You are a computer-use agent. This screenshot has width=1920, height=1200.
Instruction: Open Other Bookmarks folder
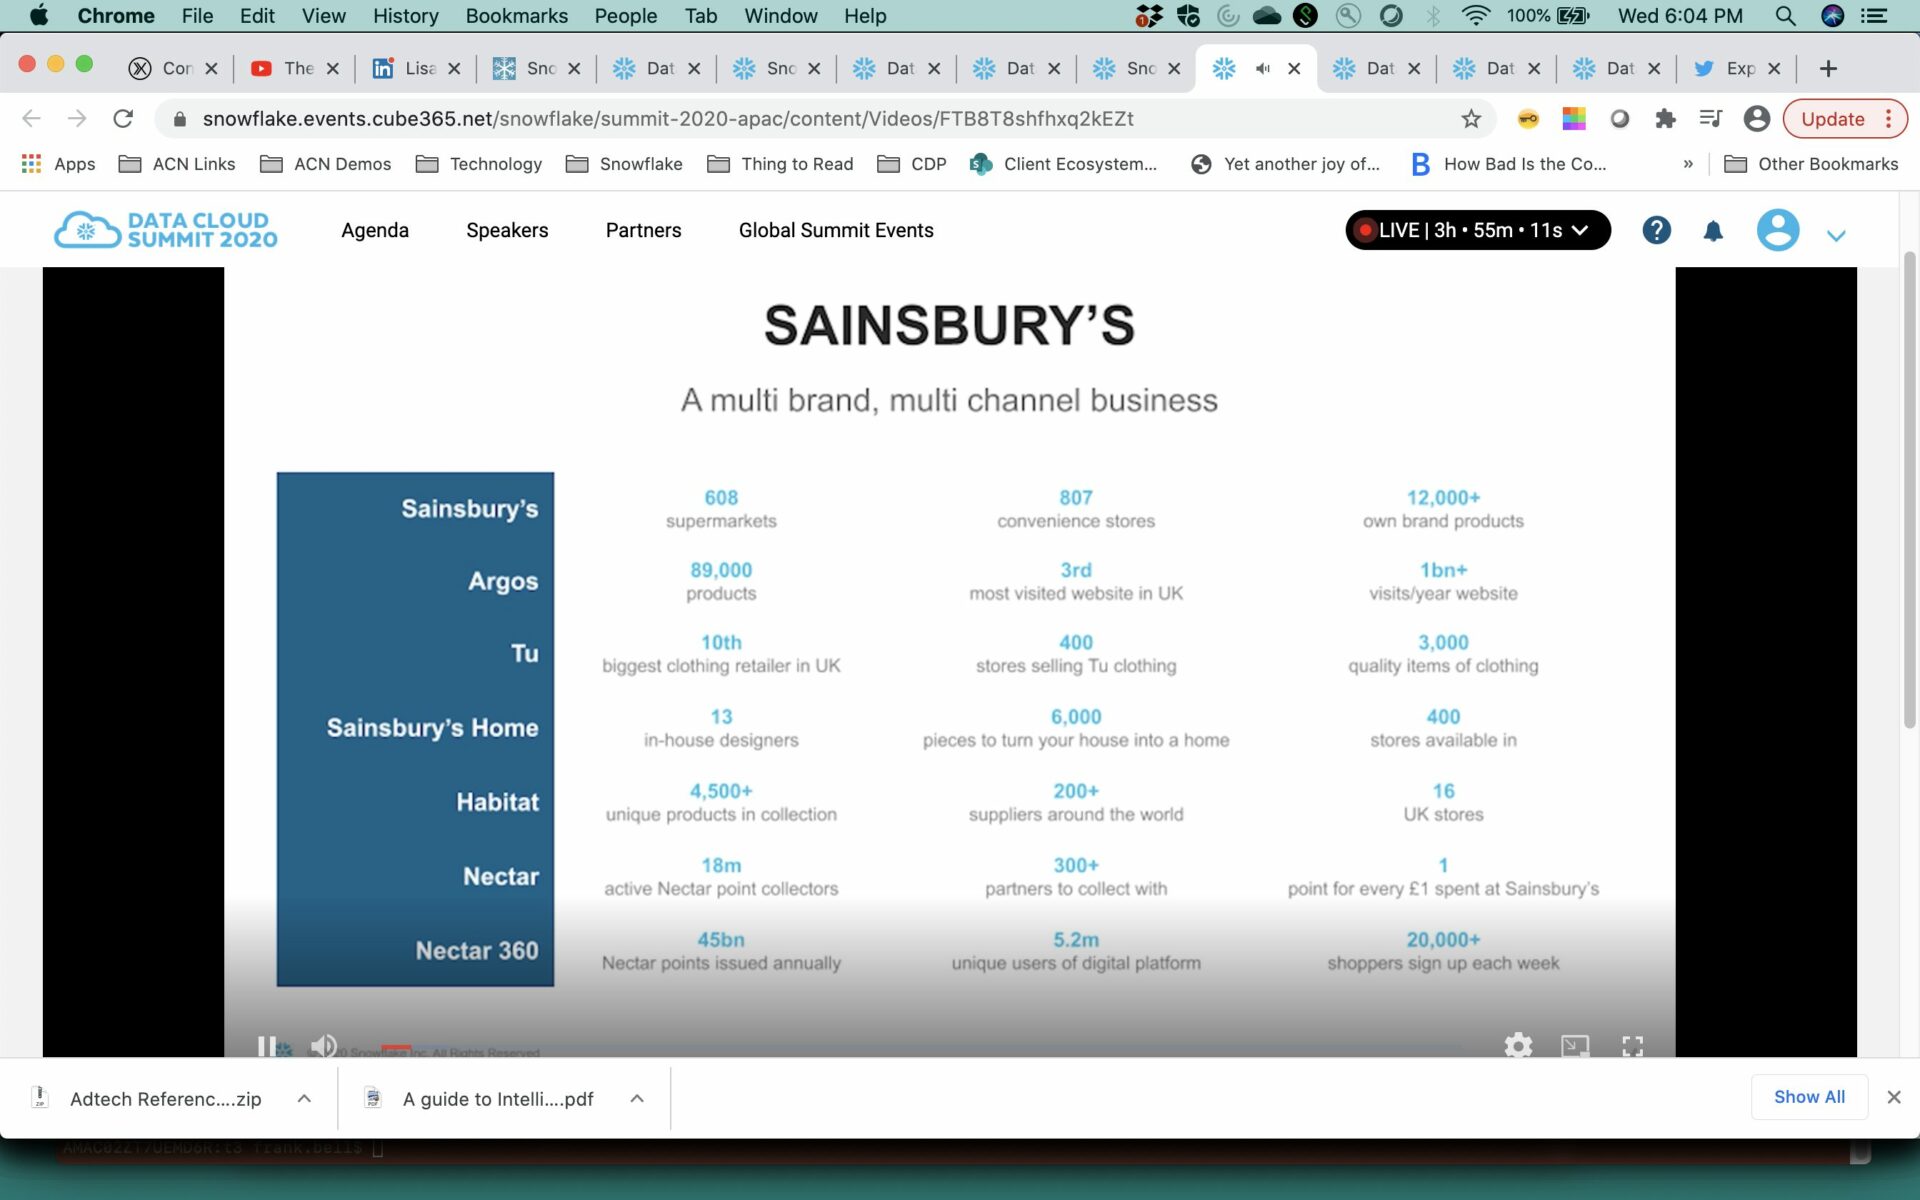click(x=1811, y=164)
